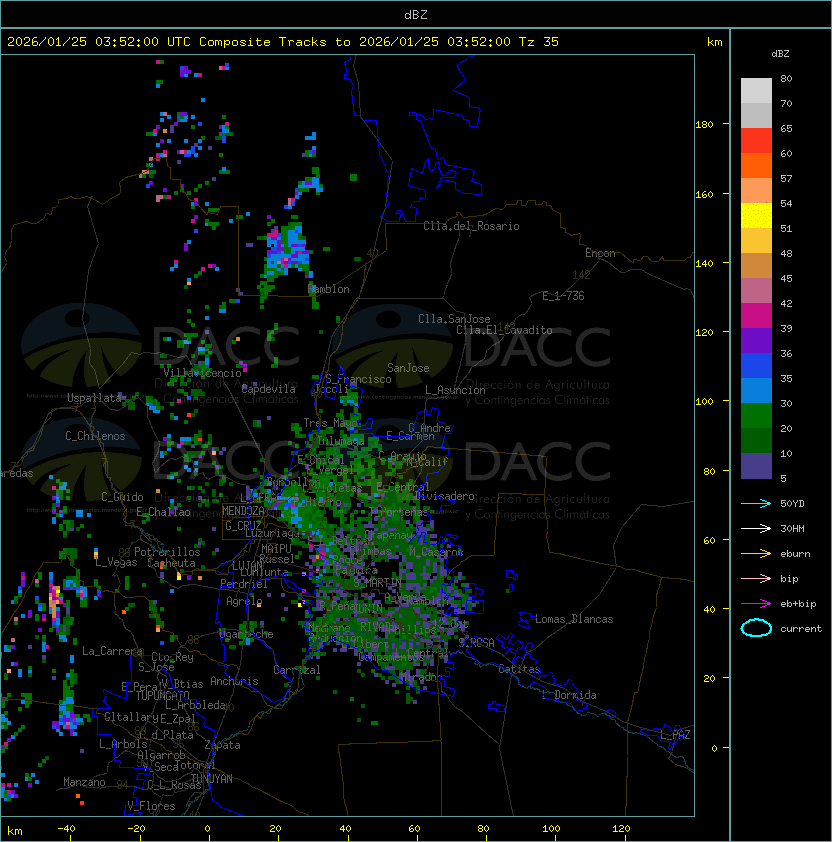Click the 180 tick on right axis
Viewport: 832px width, 842px height.
click(704, 125)
